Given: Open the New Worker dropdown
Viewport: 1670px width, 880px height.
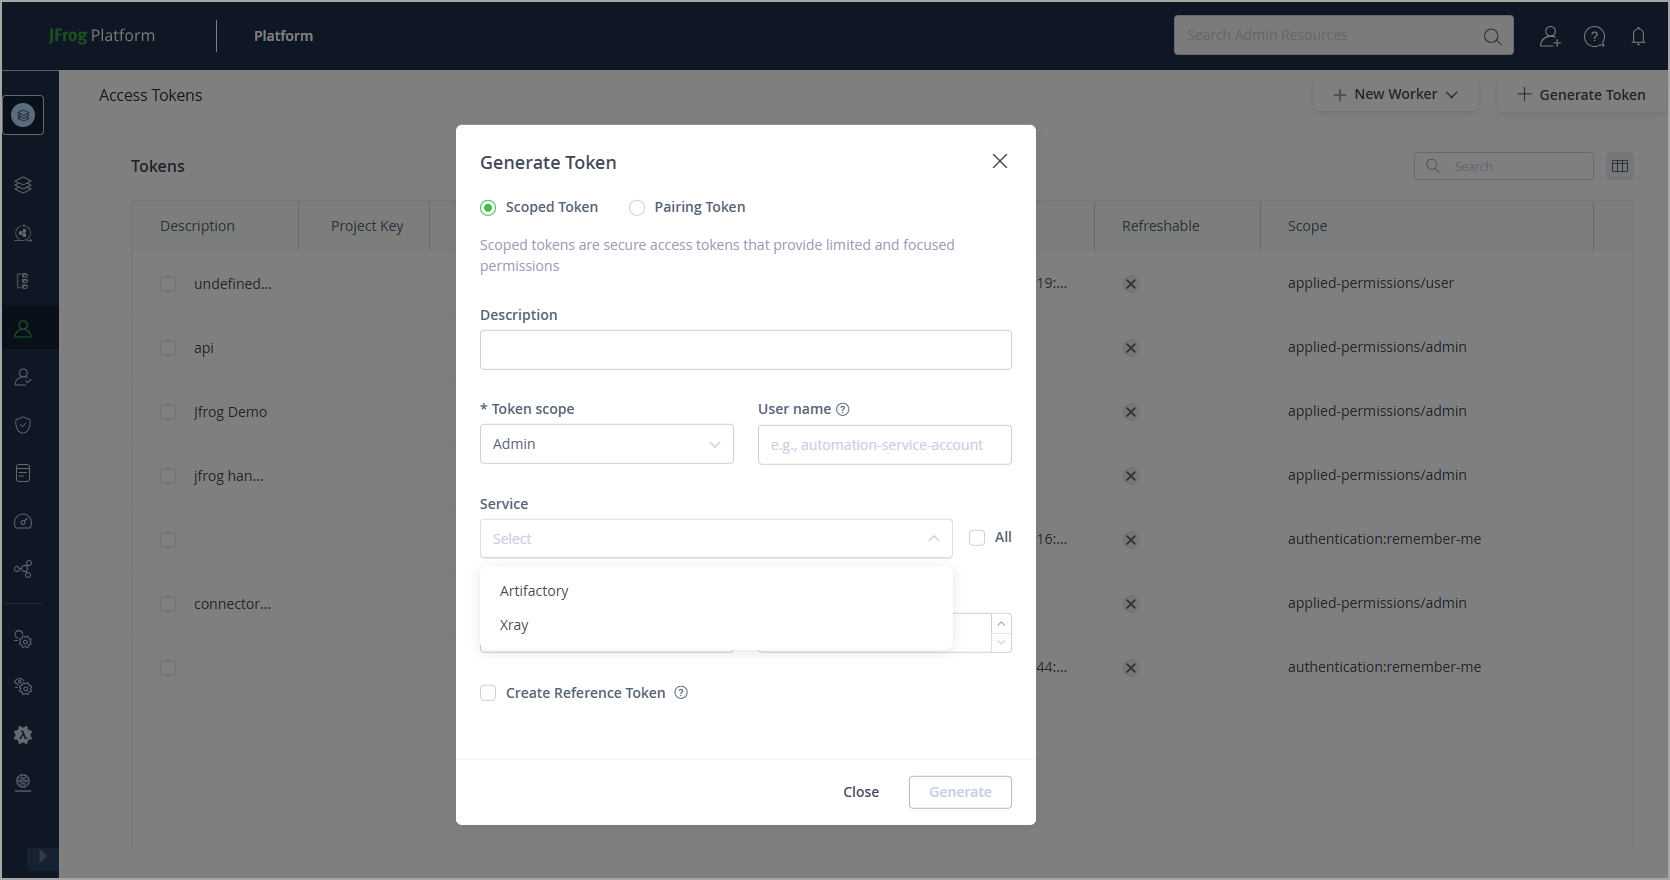Looking at the screenshot, I should click(1396, 95).
